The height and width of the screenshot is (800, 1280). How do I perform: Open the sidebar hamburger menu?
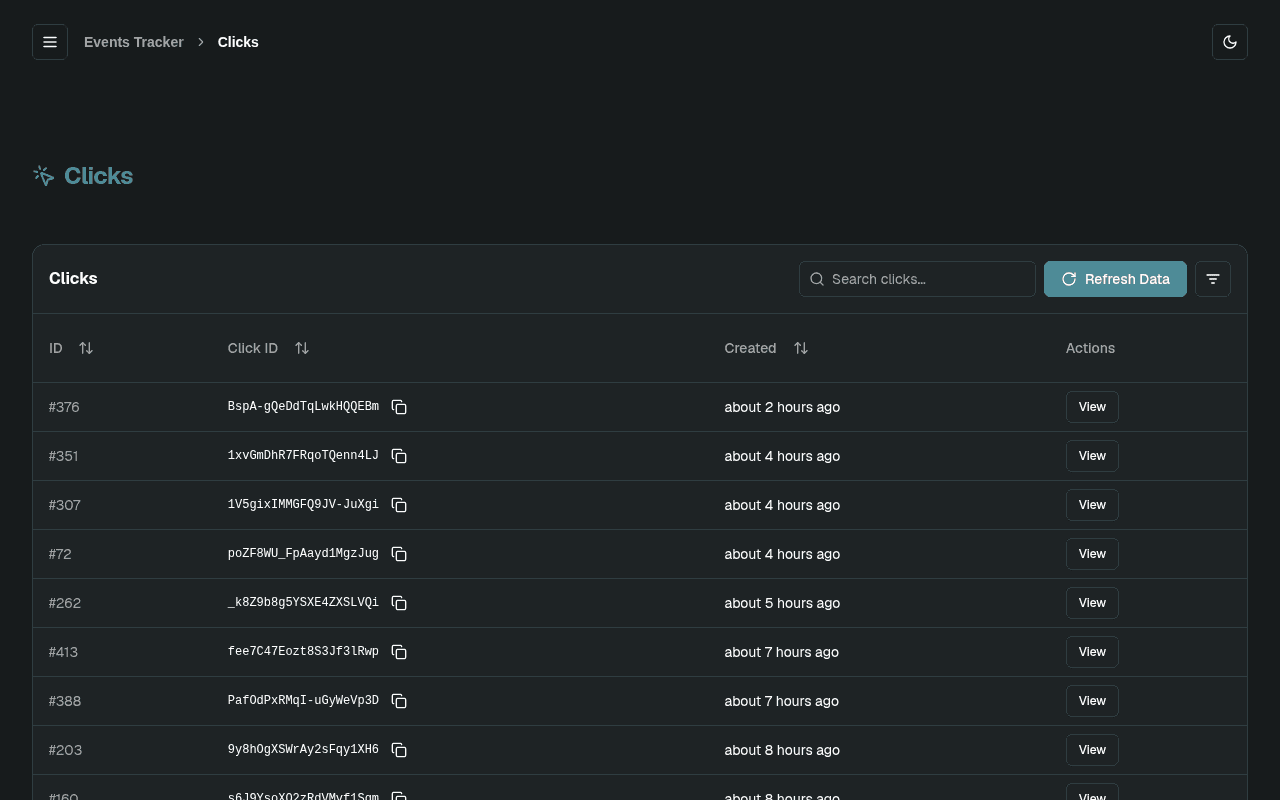coord(50,42)
